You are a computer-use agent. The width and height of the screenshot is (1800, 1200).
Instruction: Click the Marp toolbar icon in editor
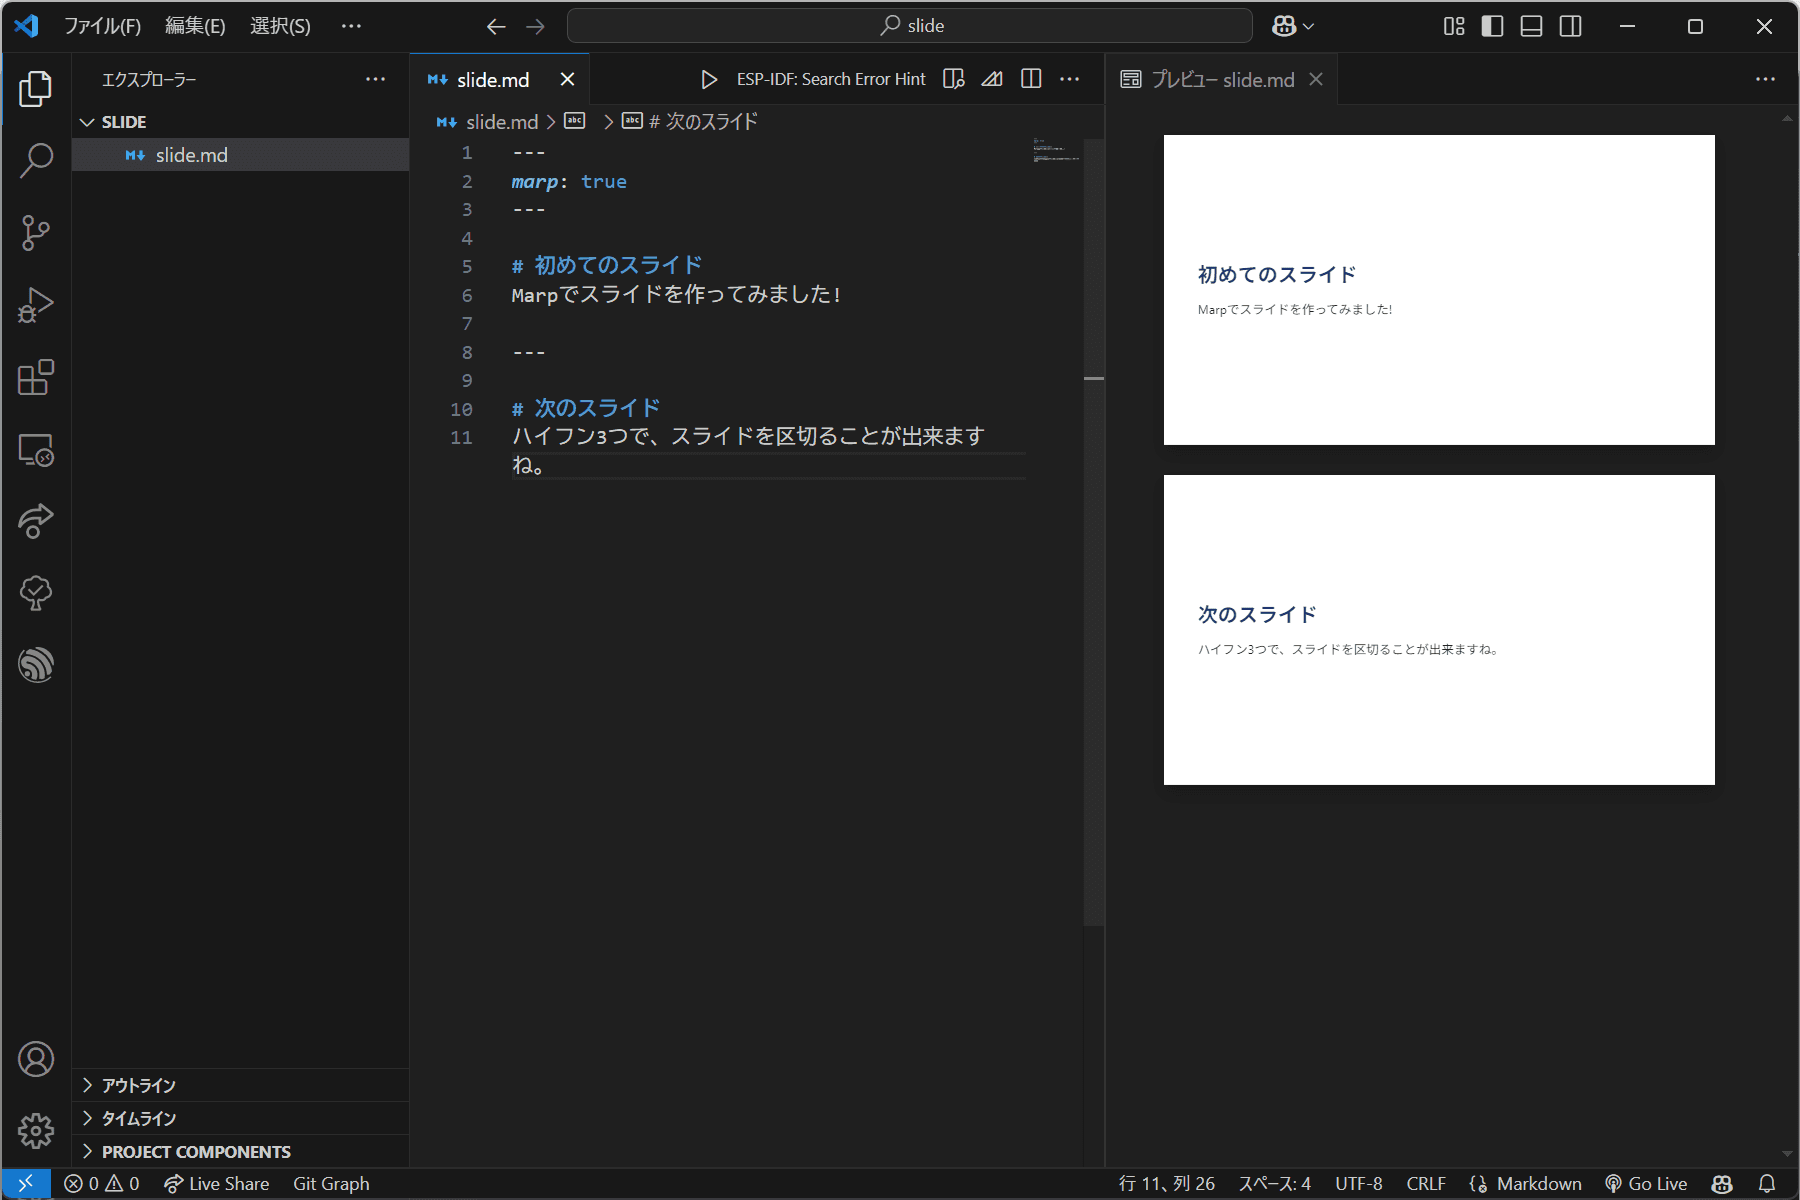(x=992, y=79)
